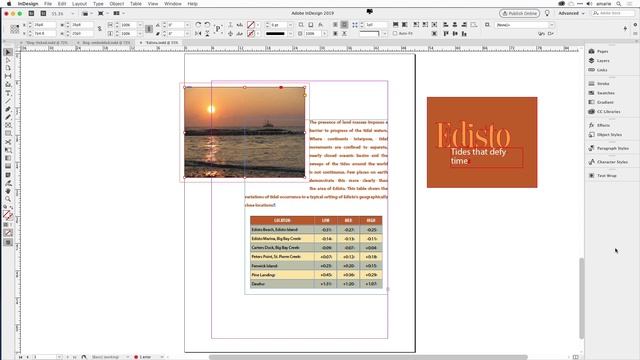Click the Publish Online button
The width and height of the screenshot is (640, 360).
coord(519,13)
